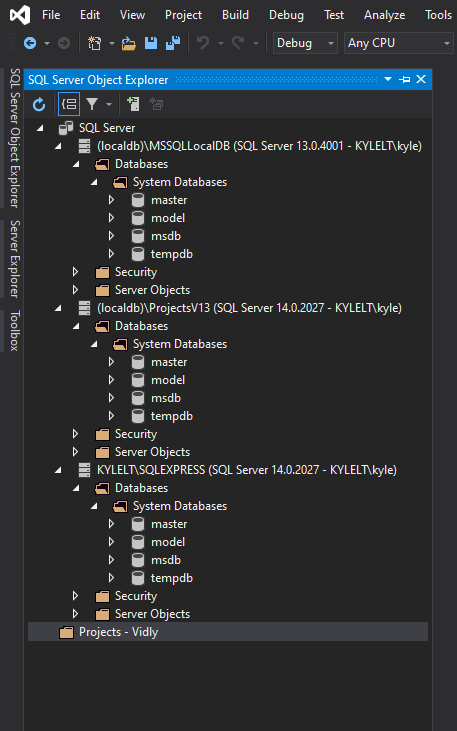Open the New Project dropdown arrow
This screenshot has width=457, height=731.
pos(112,43)
